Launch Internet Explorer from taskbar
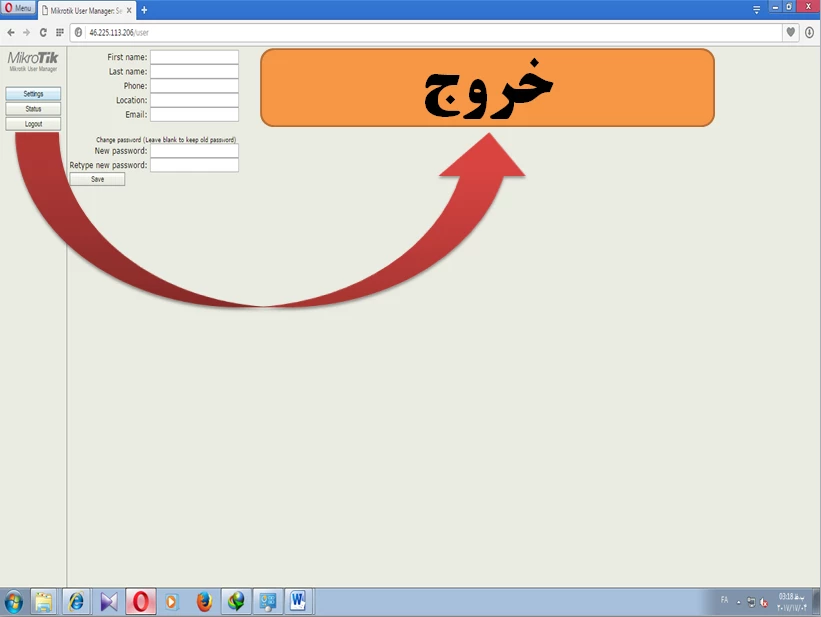821x617 pixels. click(x=75, y=602)
